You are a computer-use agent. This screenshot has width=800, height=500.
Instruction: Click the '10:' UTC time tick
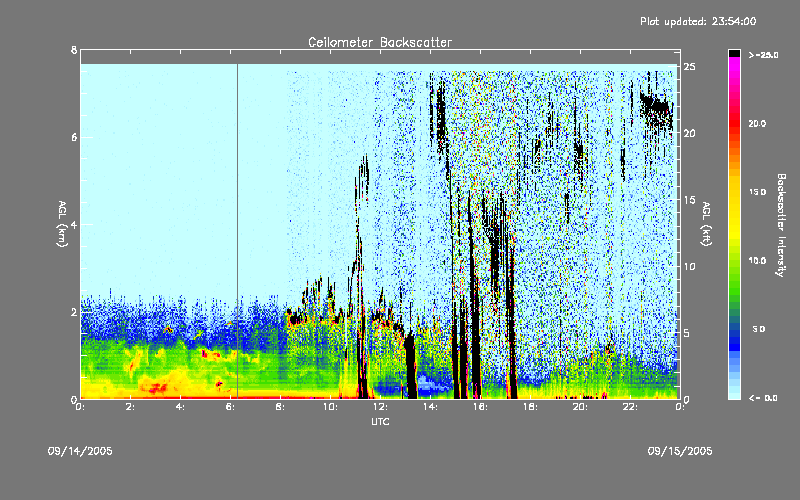tap(330, 407)
